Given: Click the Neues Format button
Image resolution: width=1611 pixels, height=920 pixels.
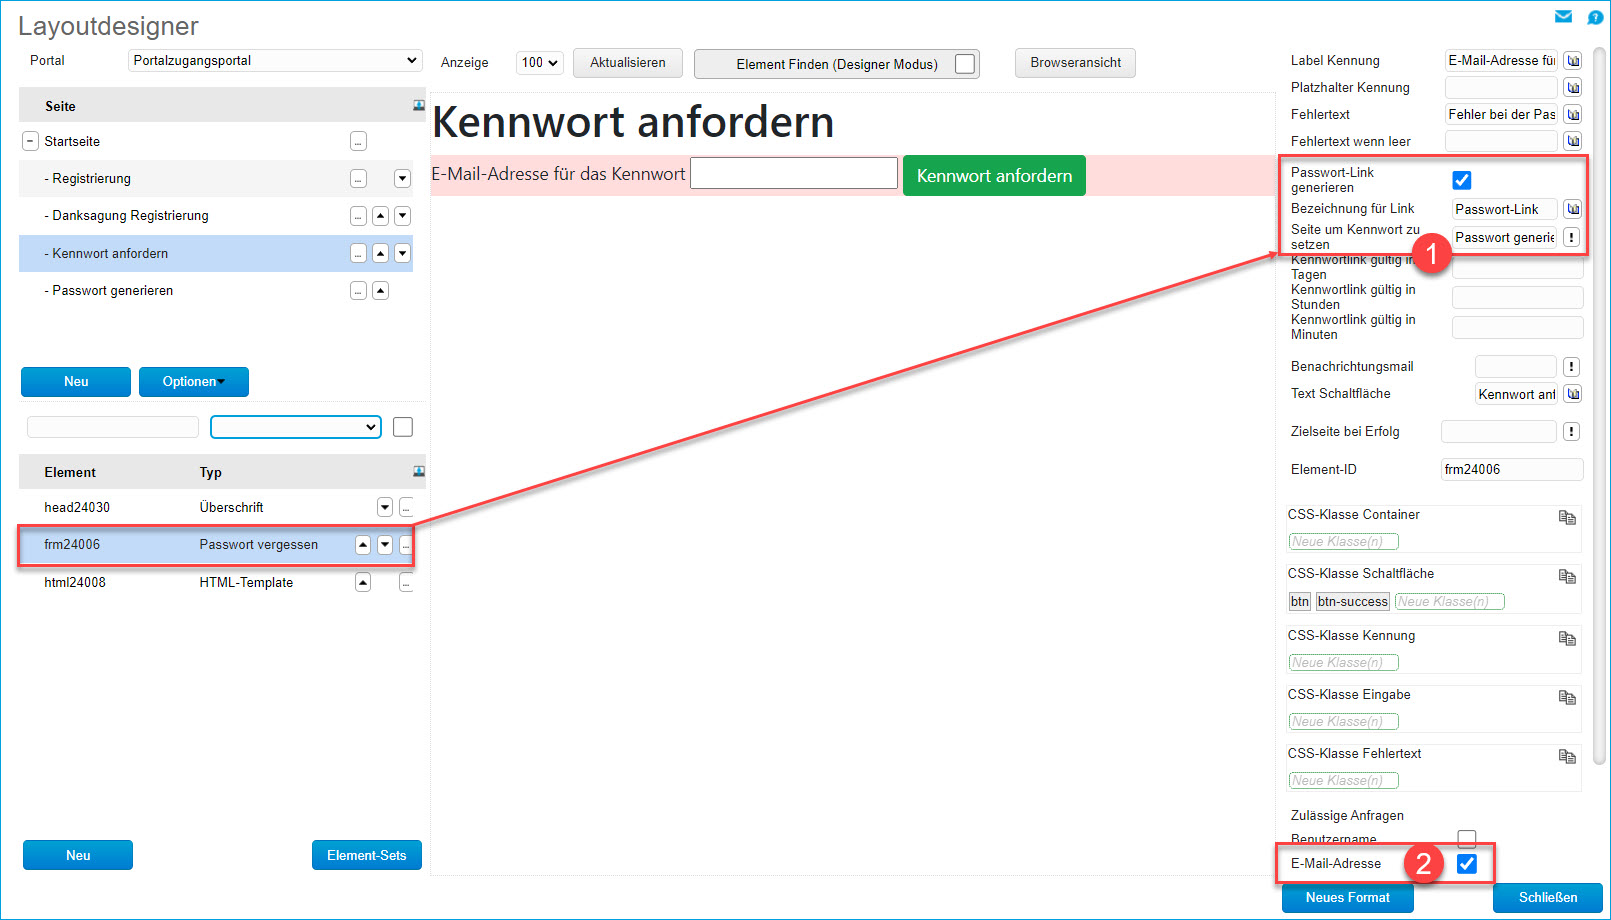Looking at the screenshot, I should (1348, 898).
